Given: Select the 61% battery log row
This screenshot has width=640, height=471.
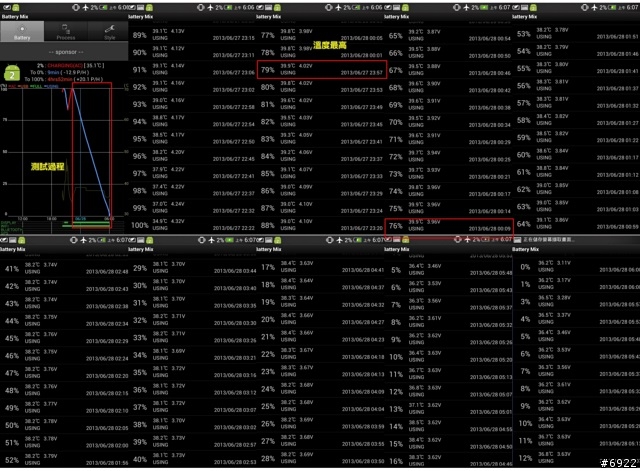Looking at the screenshot, I should (x=576, y=172).
